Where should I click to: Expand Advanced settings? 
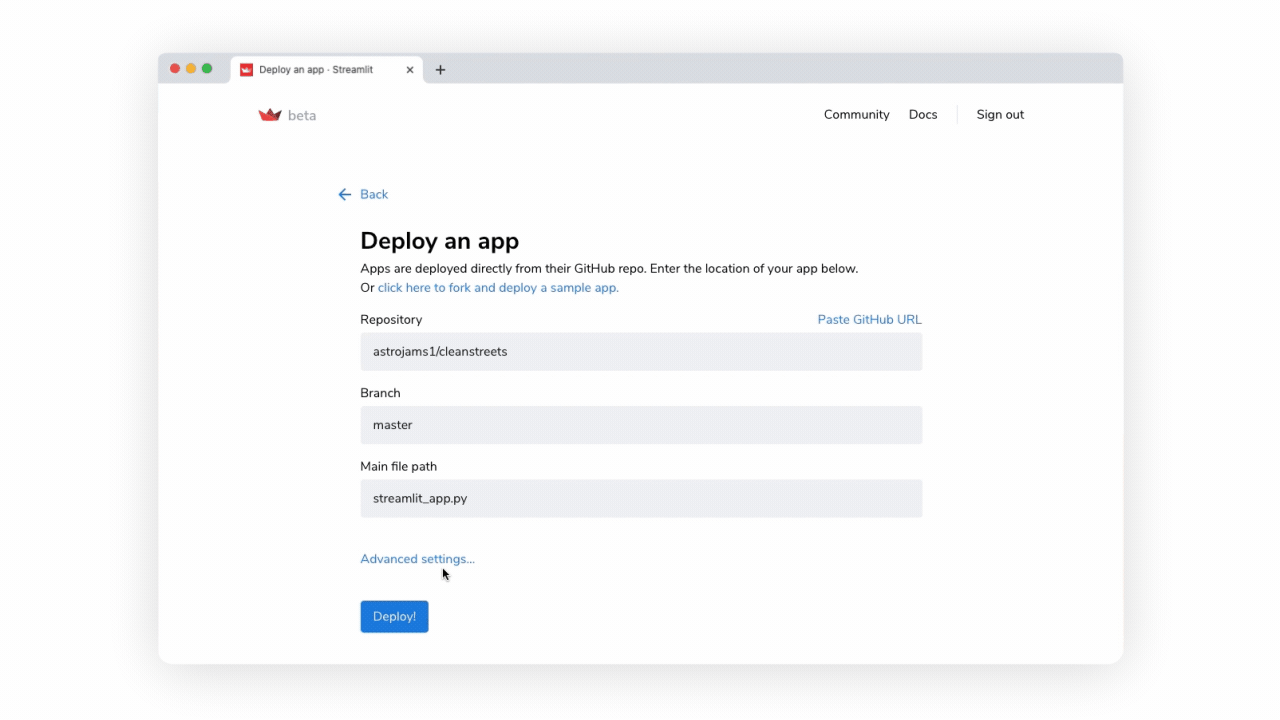point(417,559)
